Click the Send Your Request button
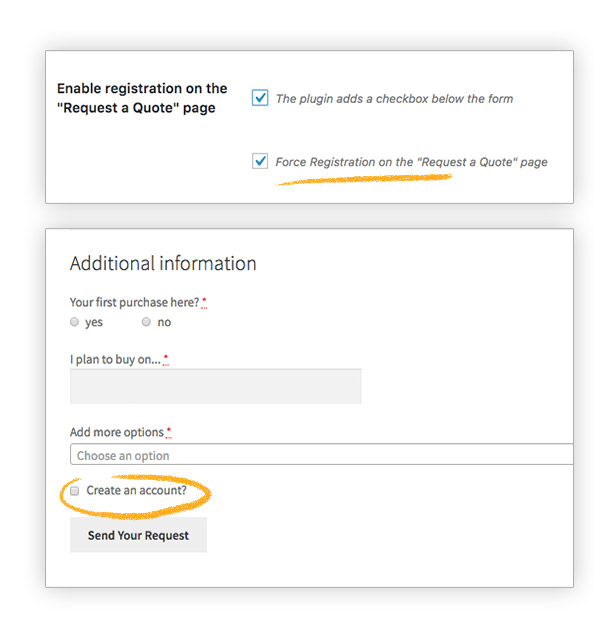This screenshot has height=640, width=602. pos(138,535)
